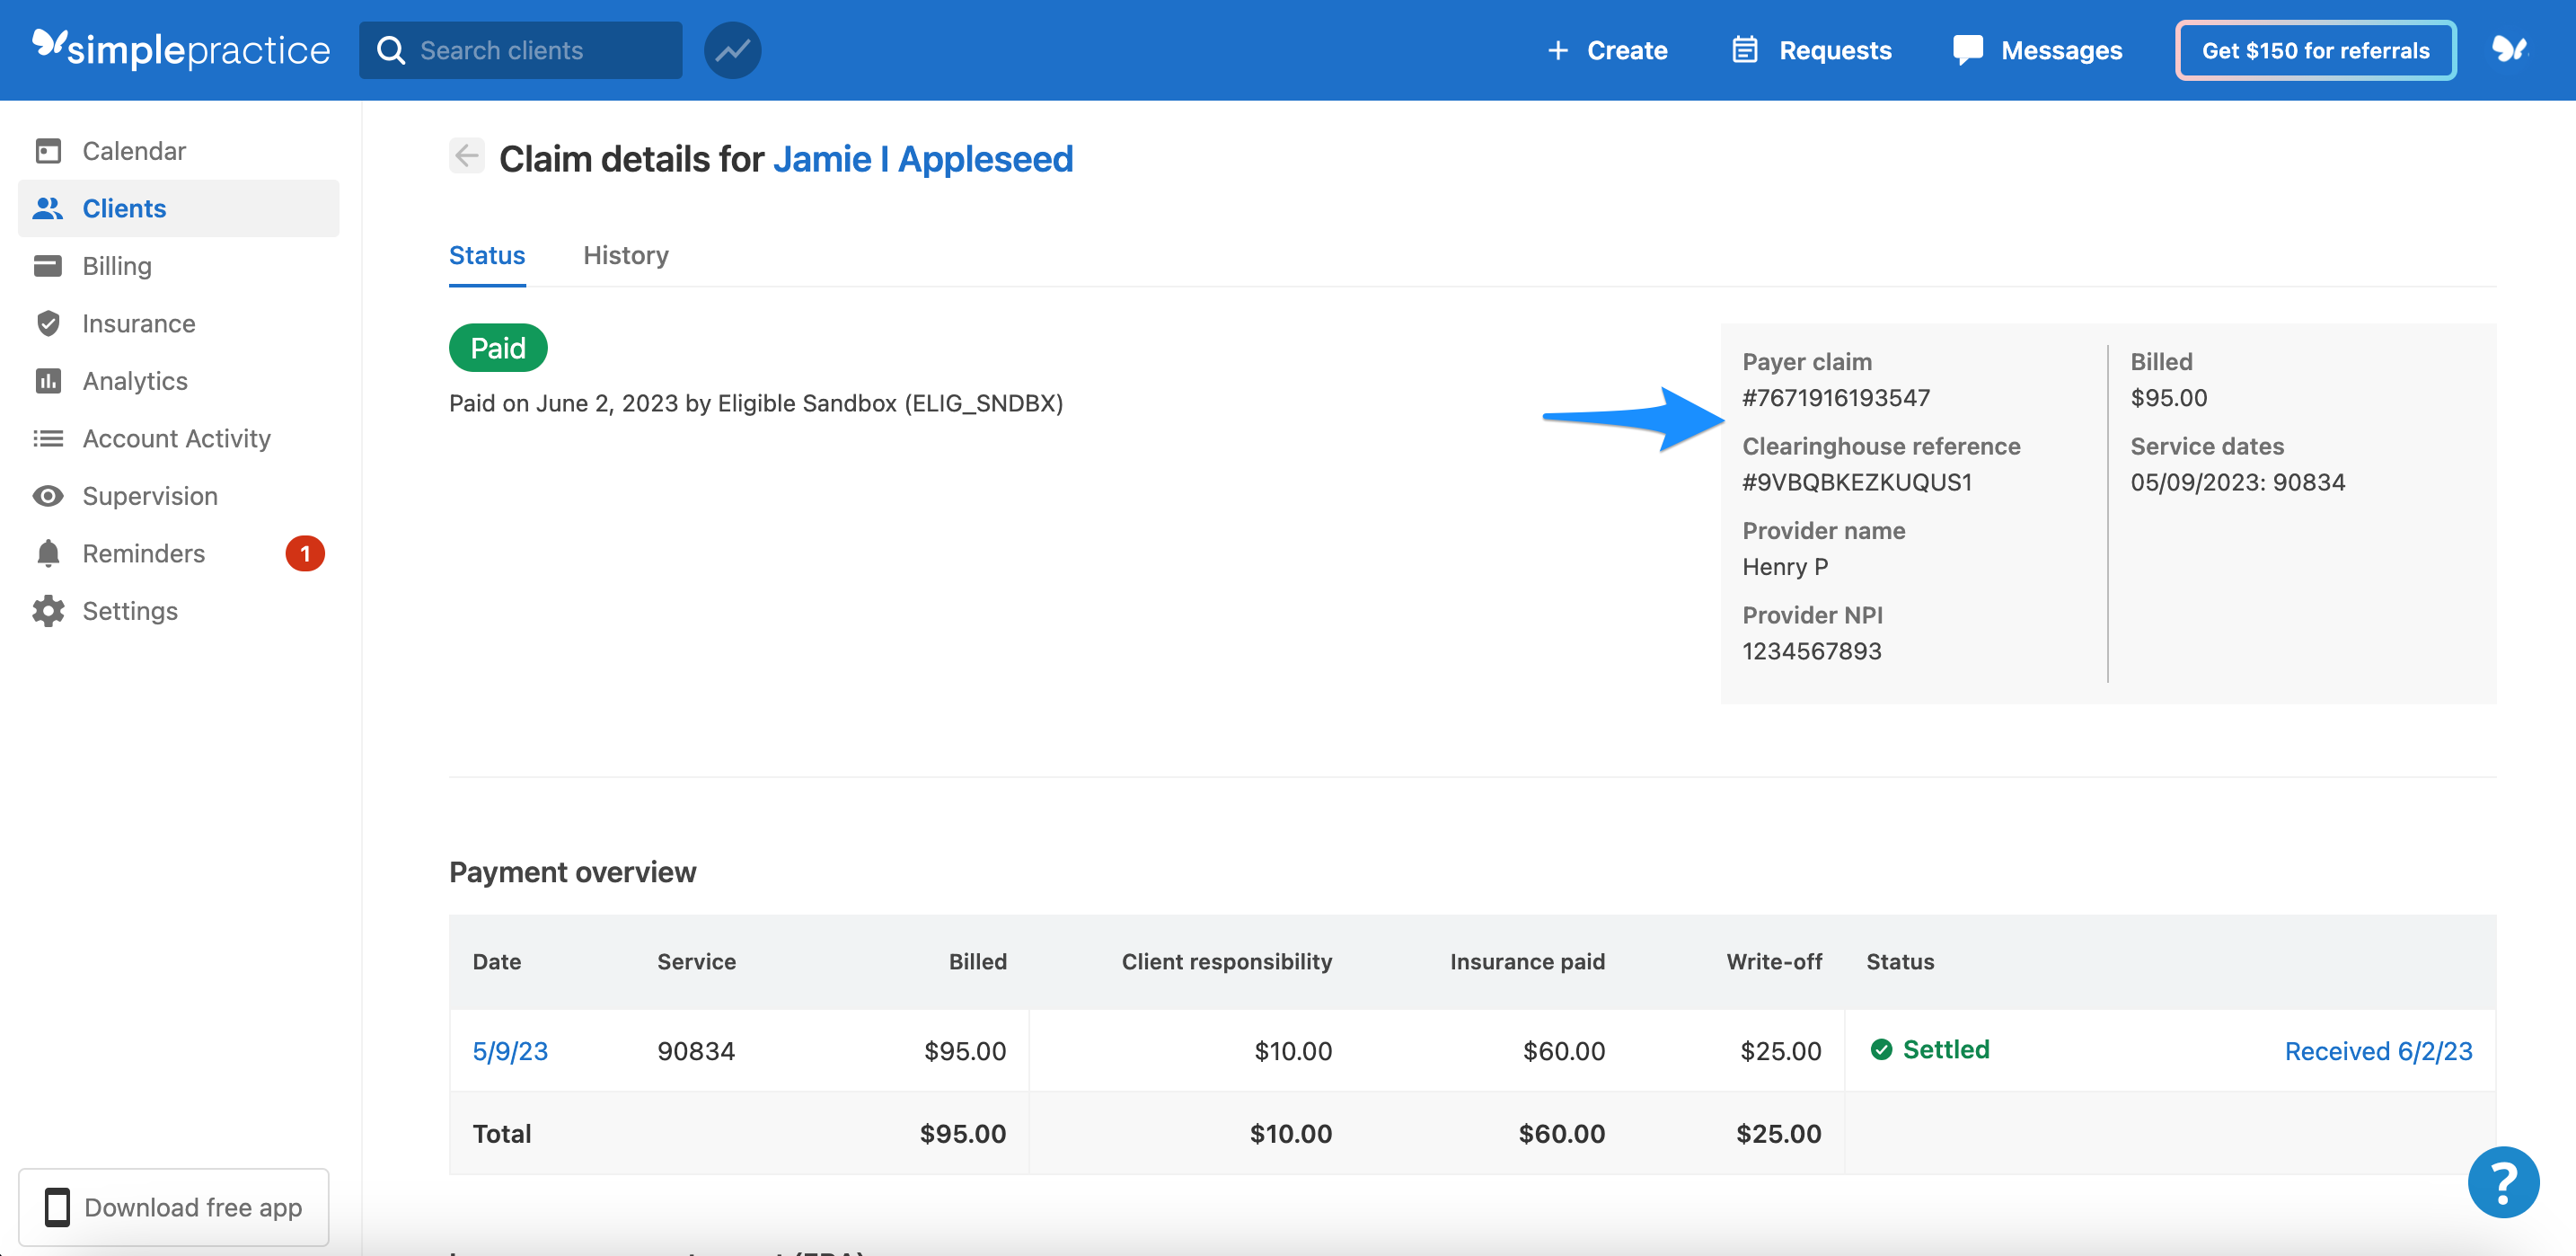The height and width of the screenshot is (1256, 2576).
Task: Click the 90834 service code cell
Action: [696, 1051]
